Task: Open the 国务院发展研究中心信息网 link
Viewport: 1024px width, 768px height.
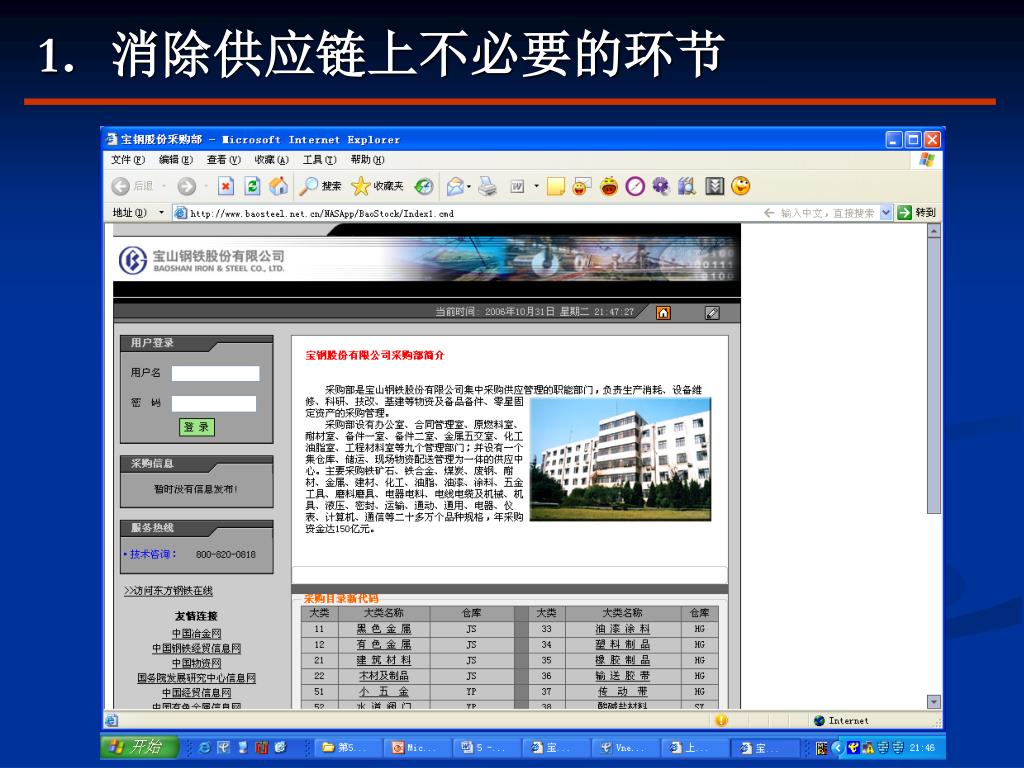Action: (x=197, y=679)
